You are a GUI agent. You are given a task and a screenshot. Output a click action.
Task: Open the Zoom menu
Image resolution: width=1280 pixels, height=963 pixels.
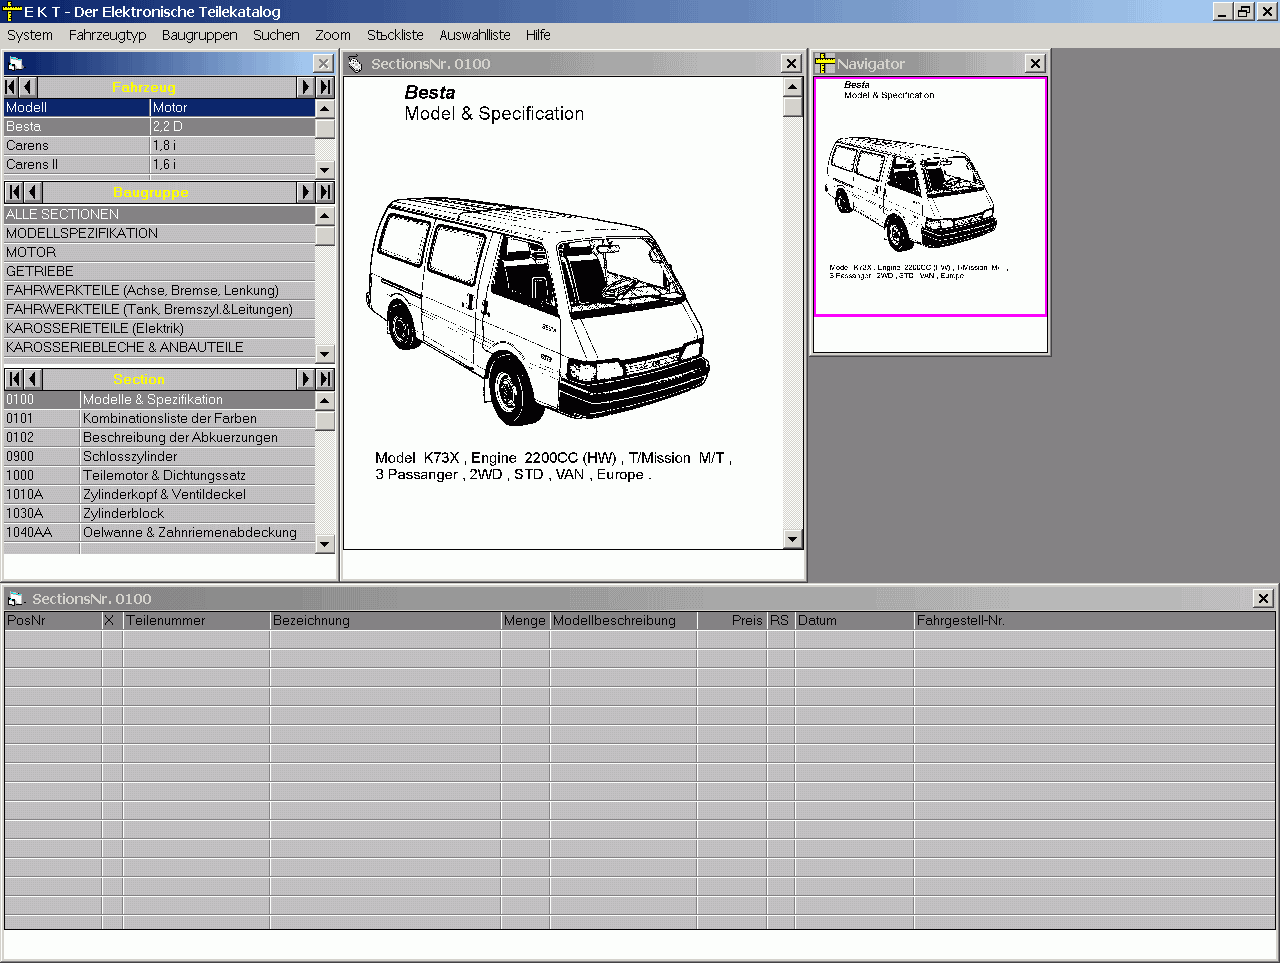pyautogui.click(x=333, y=35)
